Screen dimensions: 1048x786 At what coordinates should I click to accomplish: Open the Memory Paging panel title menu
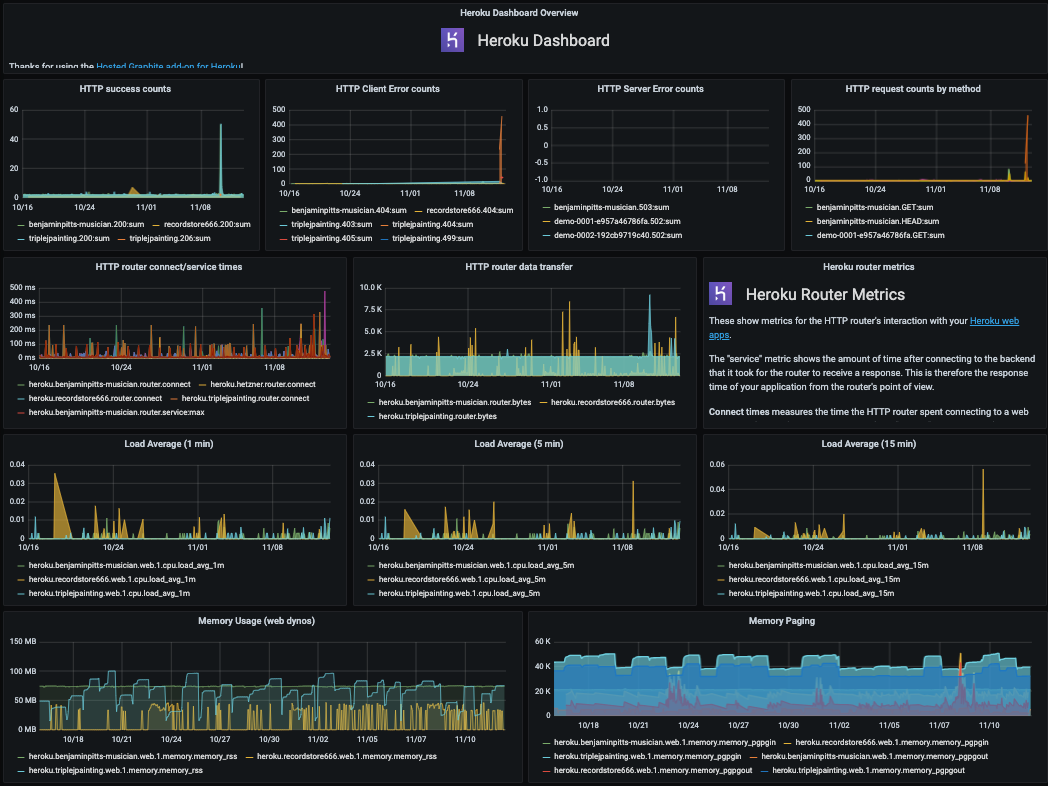tap(781, 621)
